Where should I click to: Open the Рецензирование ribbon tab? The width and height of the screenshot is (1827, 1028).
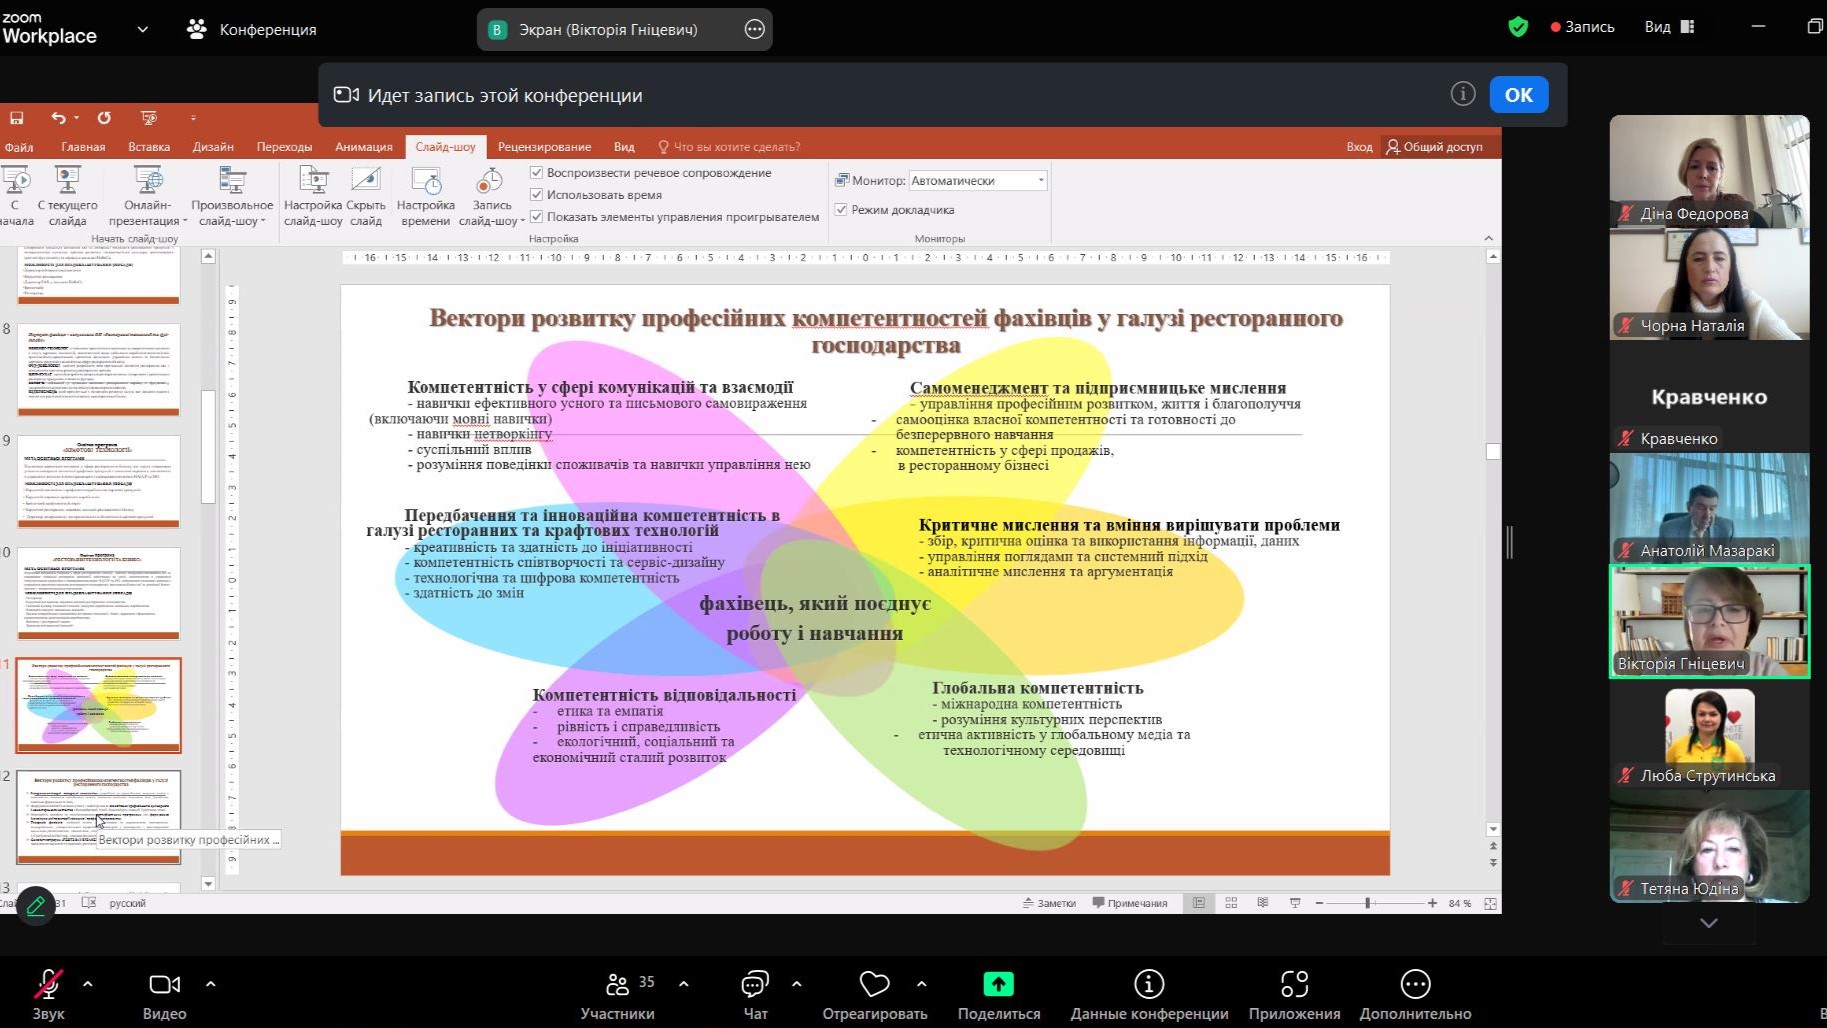[x=544, y=147]
